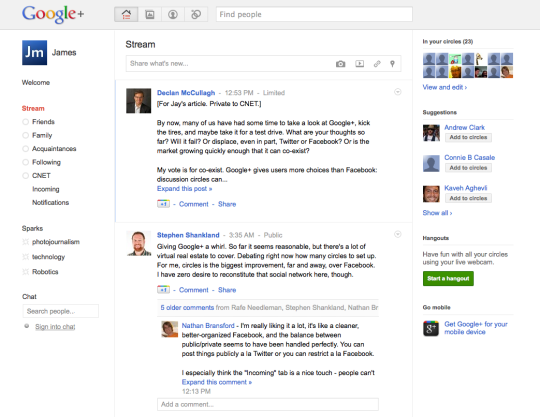
Task: Expand Nathan Bransford's comment
Action: pyautogui.click(x=217, y=382)
